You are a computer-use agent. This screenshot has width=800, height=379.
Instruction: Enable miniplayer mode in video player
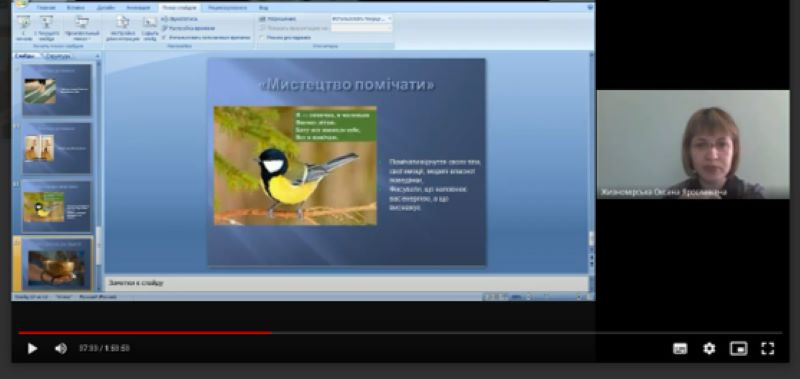738,348
